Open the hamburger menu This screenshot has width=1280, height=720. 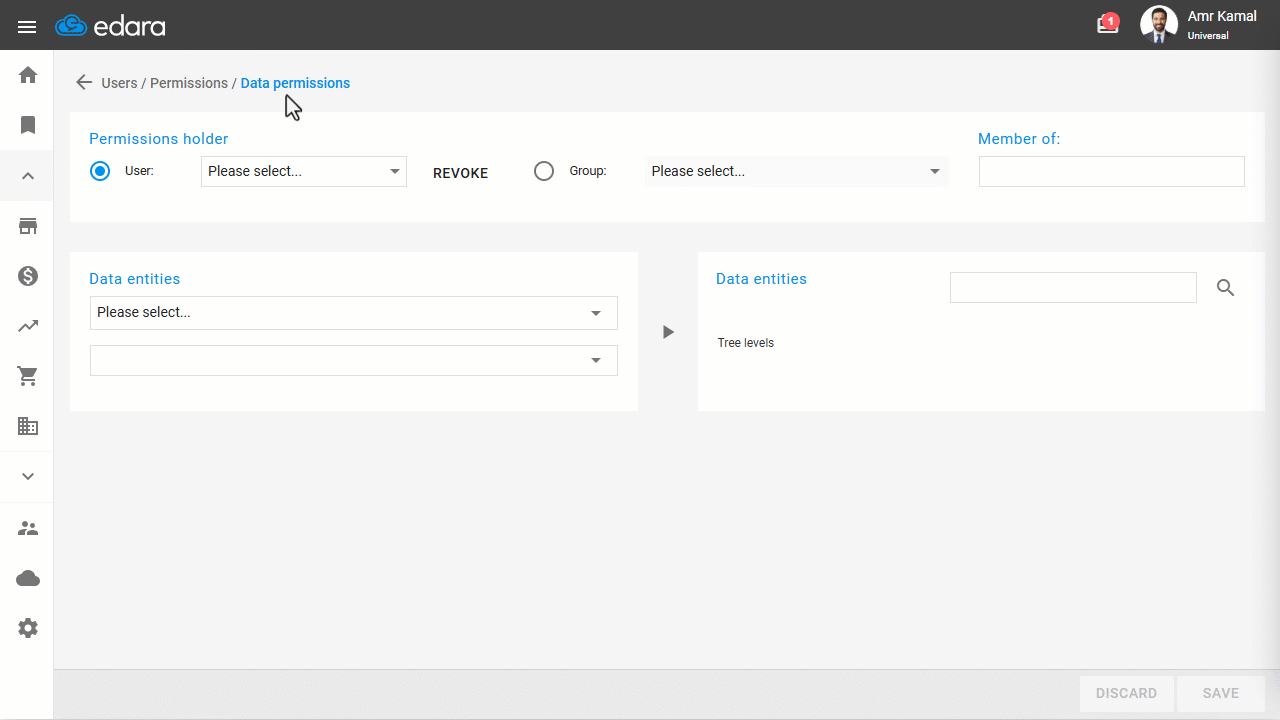(27, 27)
